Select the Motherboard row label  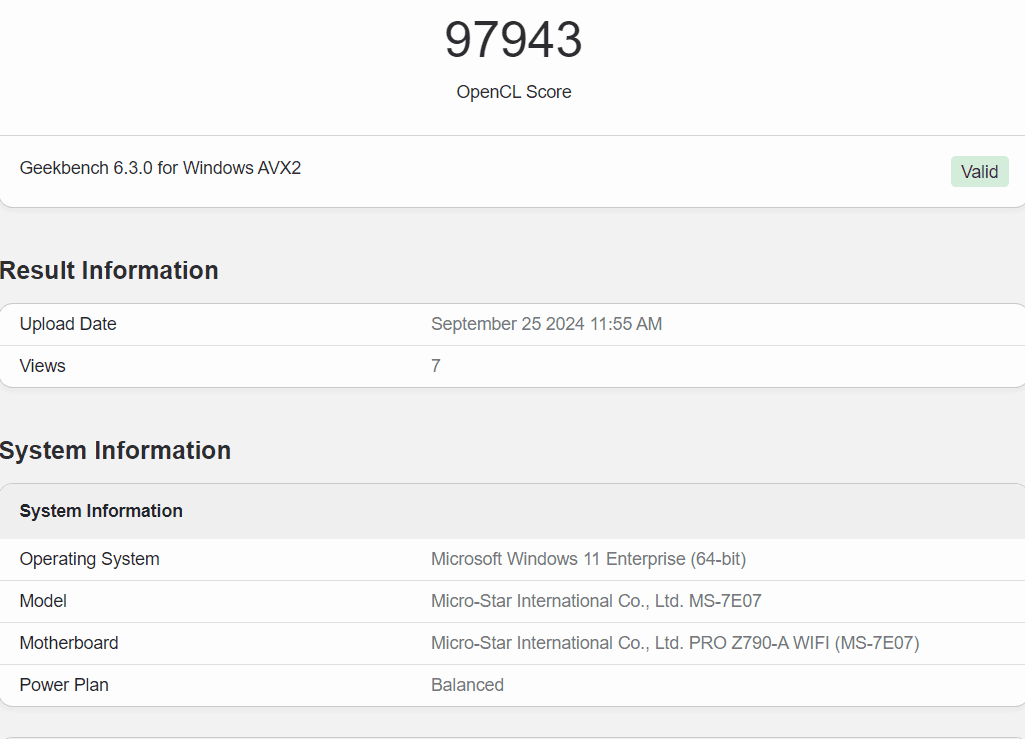click(69, 643)
